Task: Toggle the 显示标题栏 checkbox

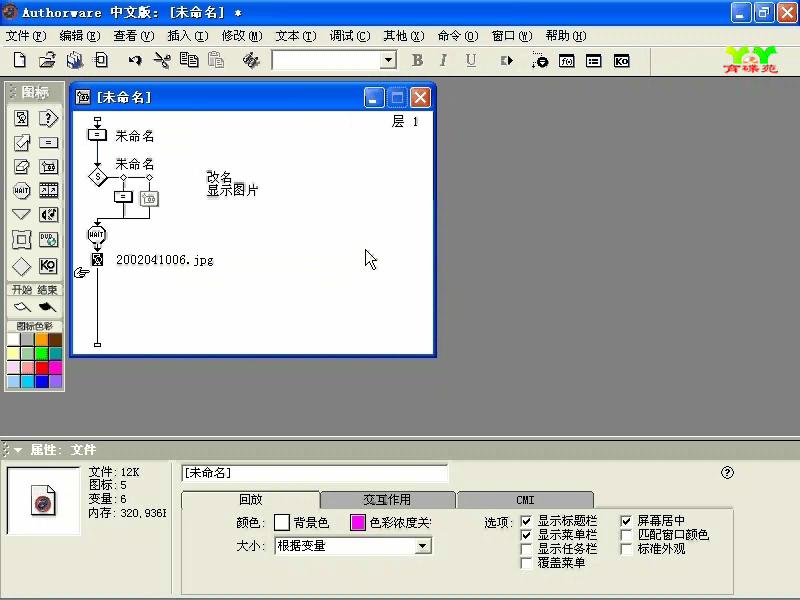Action: tap(526, 521)
